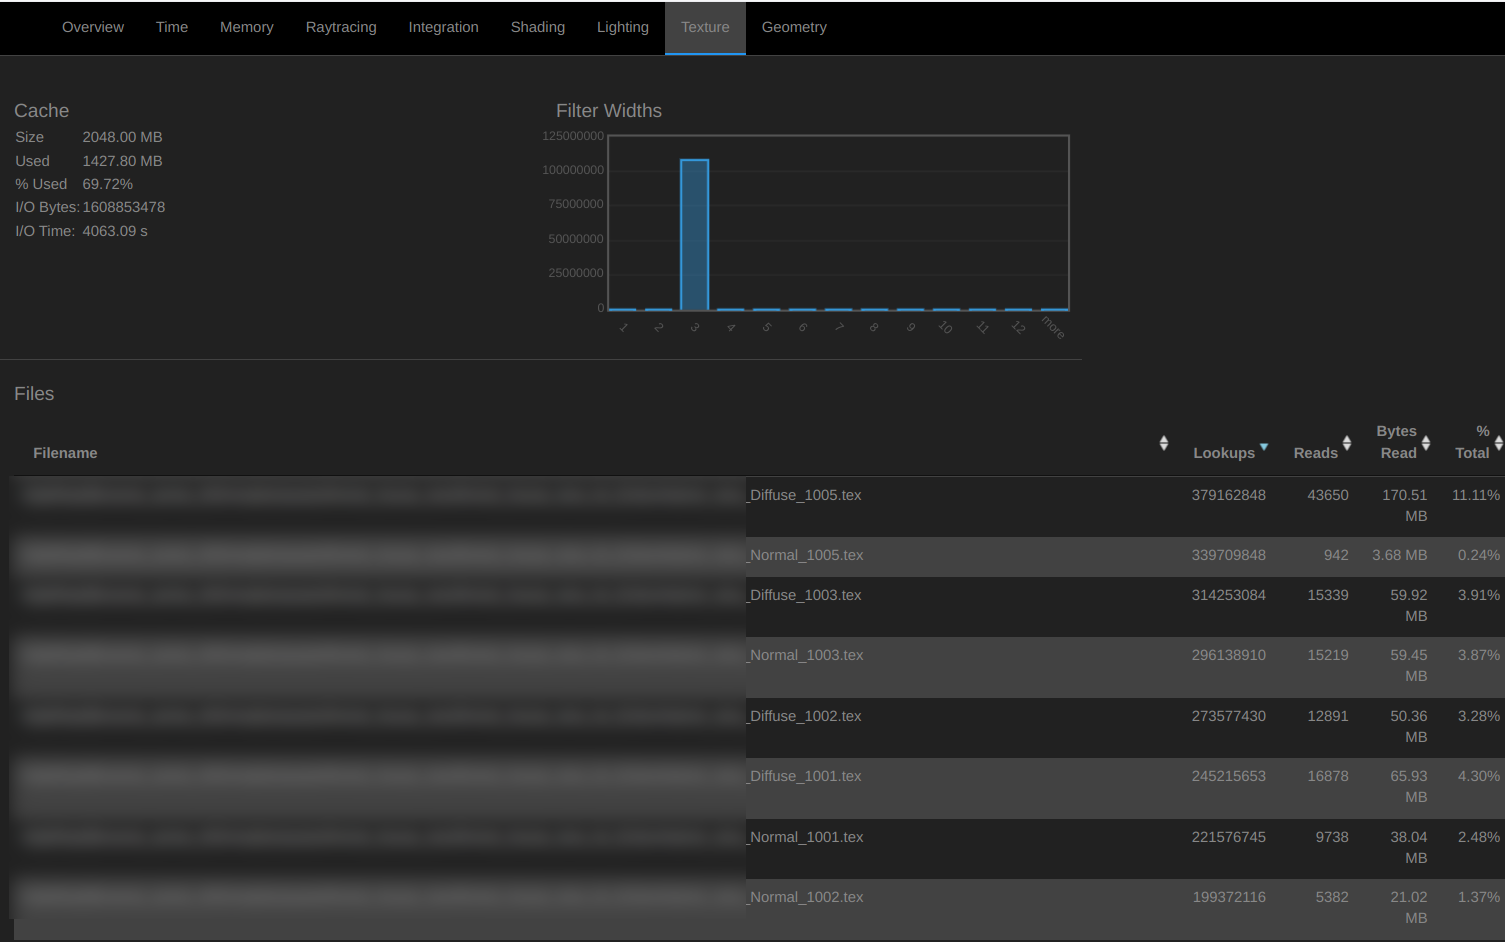Switch to the Time tab
Screen dimensions: 1505x942
click(x=172, y=27)
